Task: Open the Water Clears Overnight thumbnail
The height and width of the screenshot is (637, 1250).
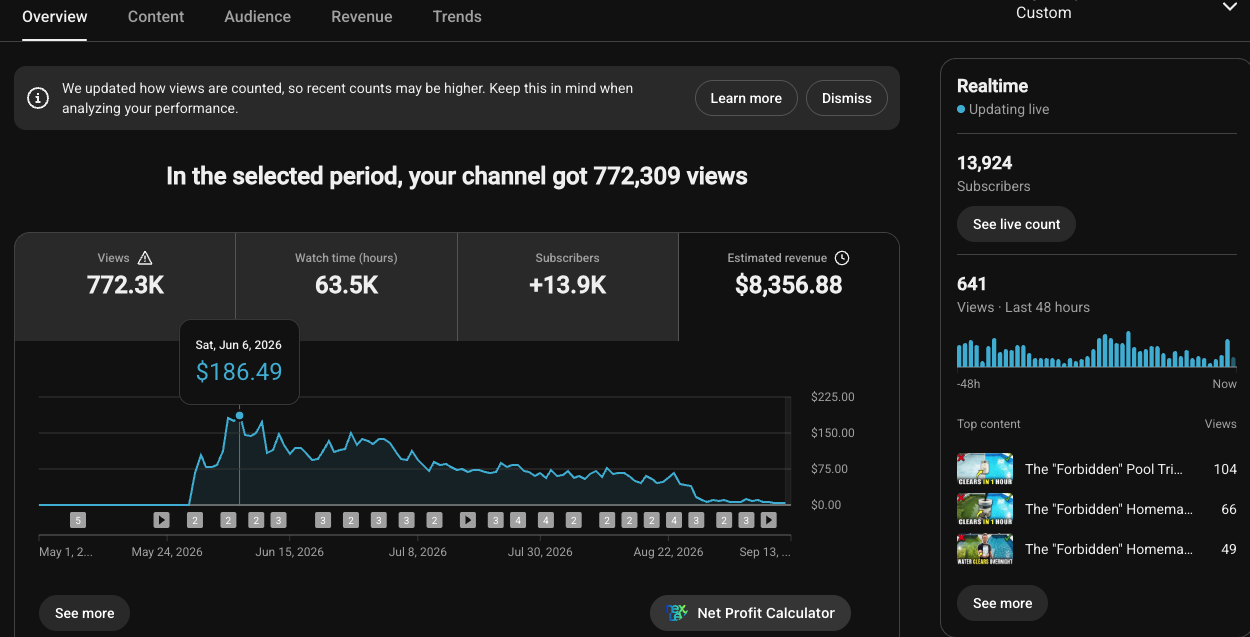Action: coord(985,549)
